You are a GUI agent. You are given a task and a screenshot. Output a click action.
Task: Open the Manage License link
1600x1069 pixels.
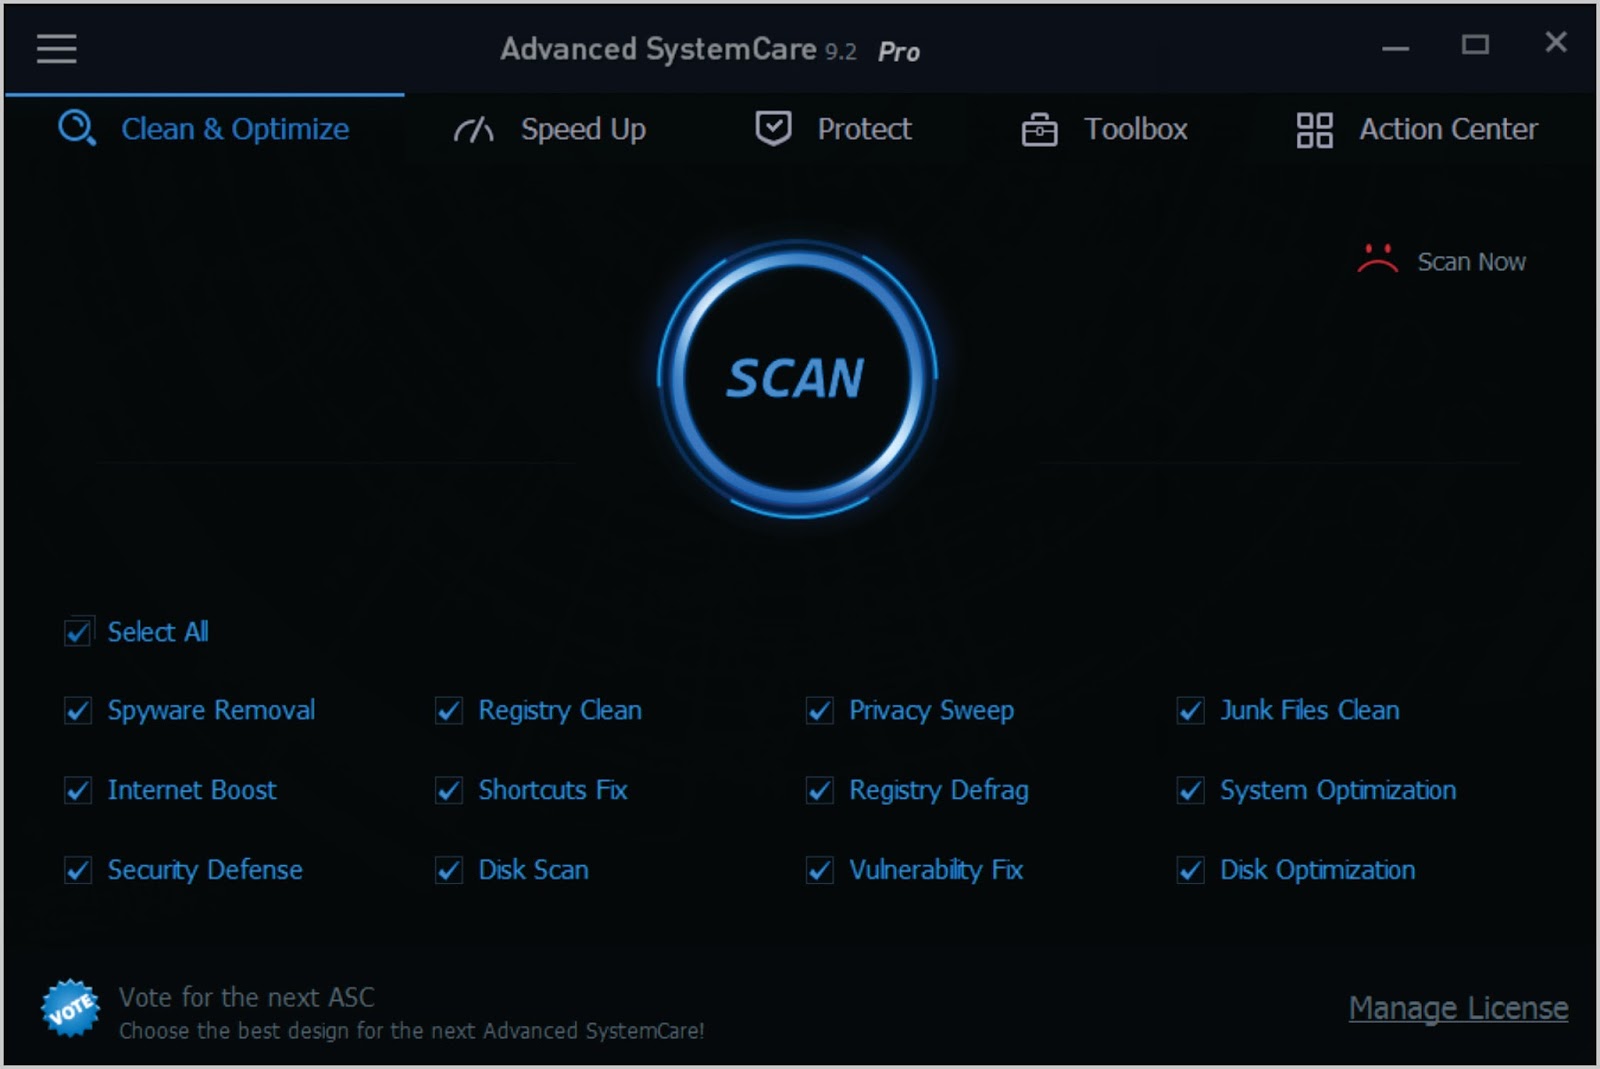1458,1008
